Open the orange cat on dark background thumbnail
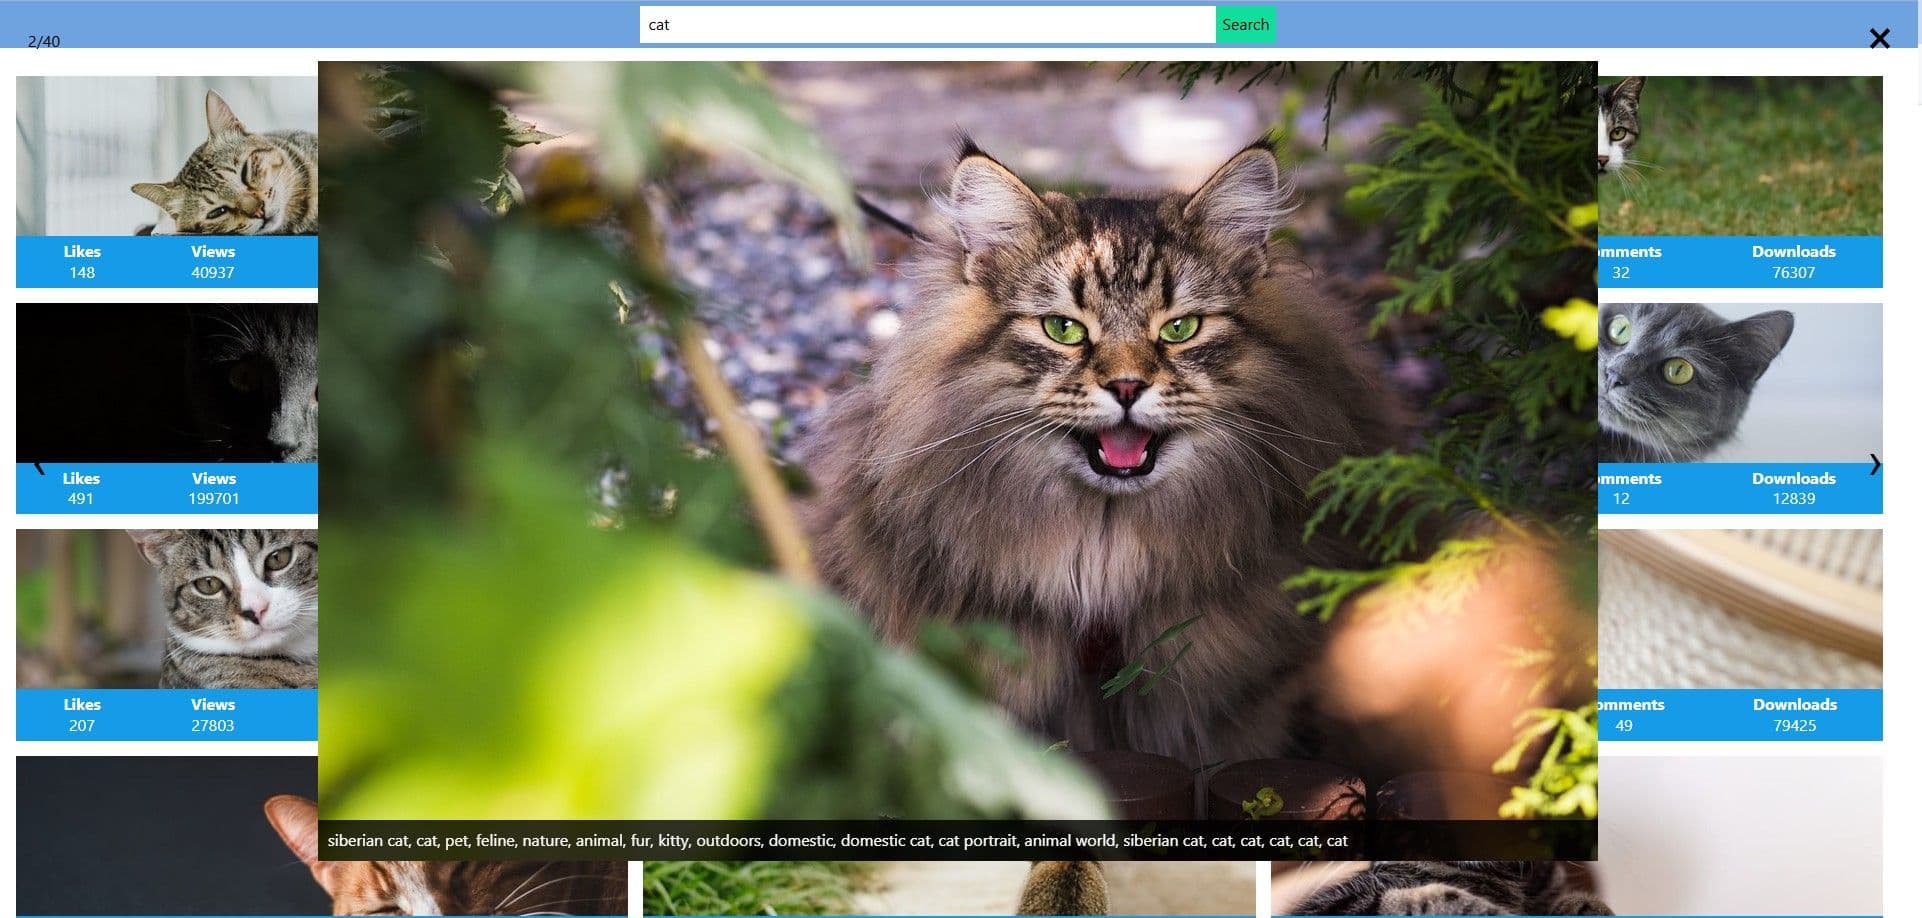 click(167, 835)
